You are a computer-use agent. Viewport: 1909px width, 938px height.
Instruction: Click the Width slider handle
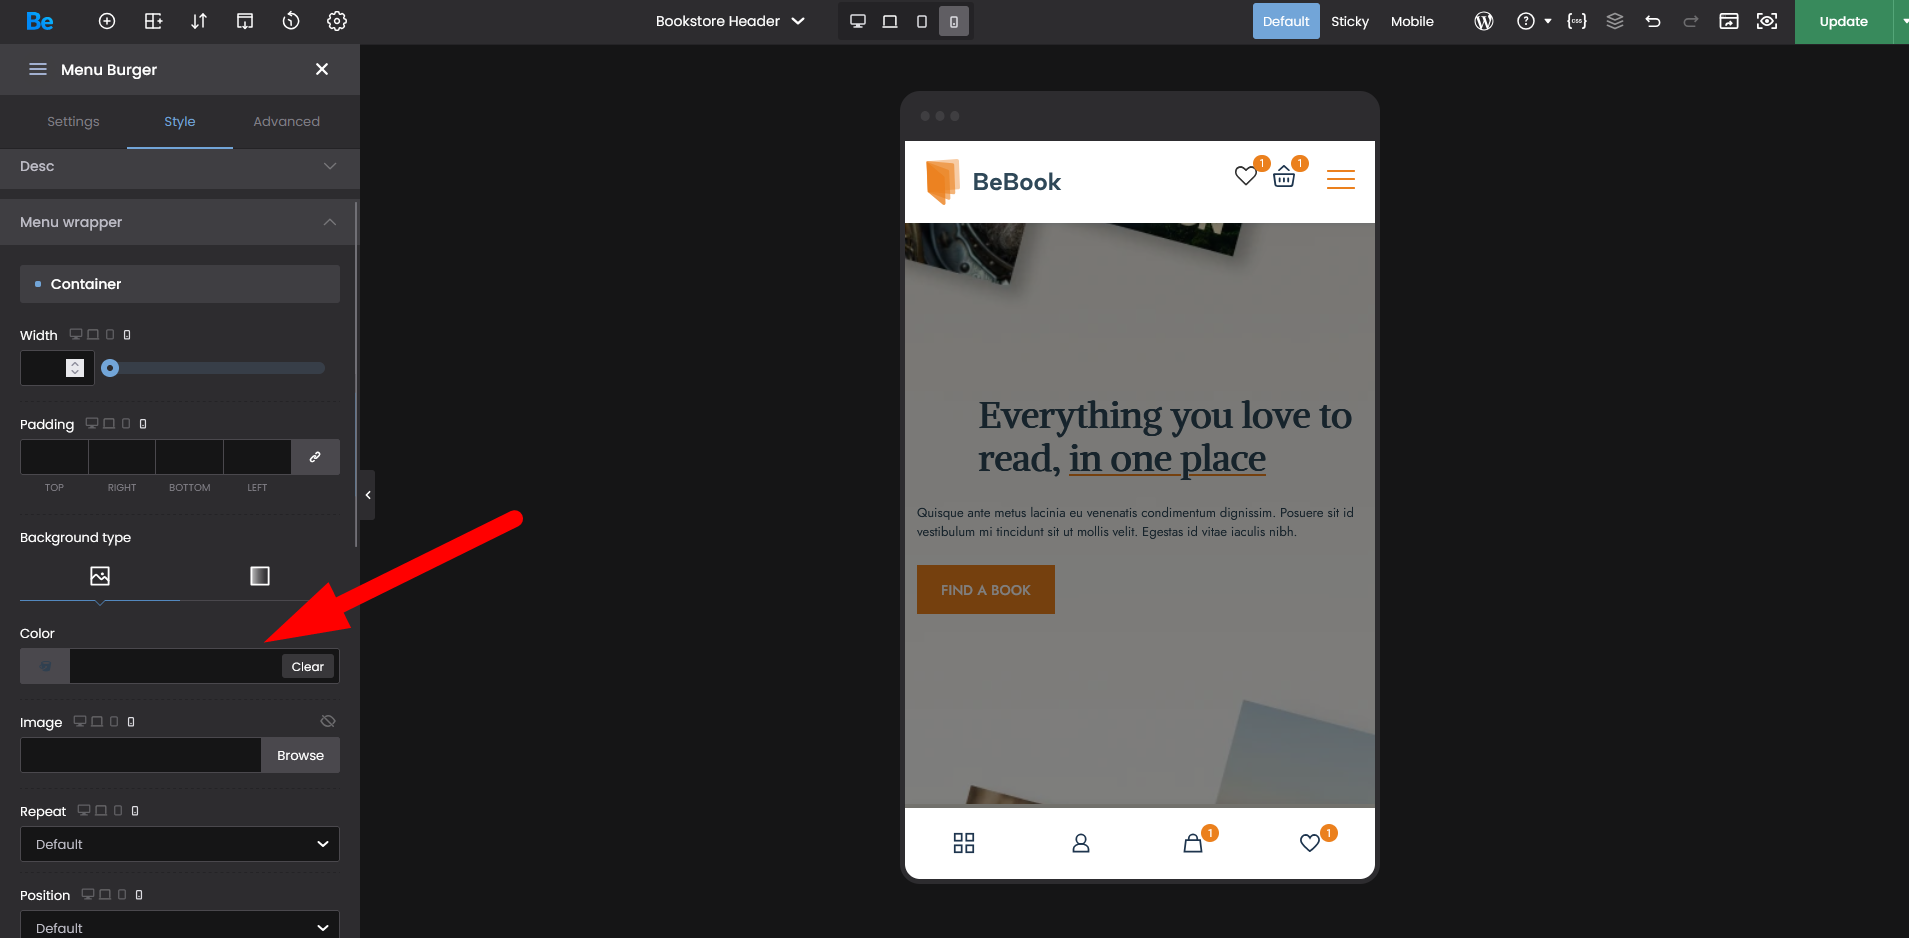point(110,368)
